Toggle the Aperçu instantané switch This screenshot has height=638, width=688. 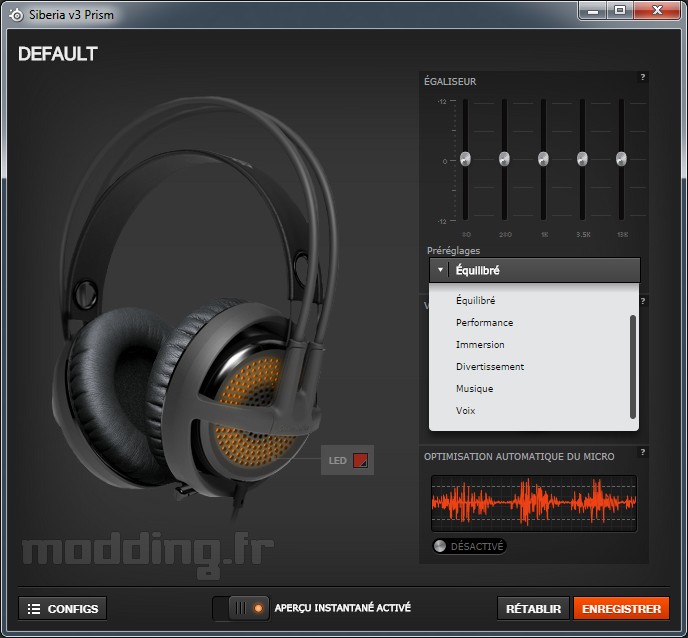(x=241, y=608)
